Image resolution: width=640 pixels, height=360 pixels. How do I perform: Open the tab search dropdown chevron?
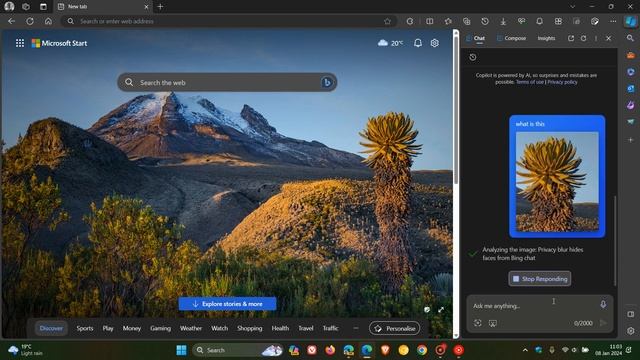pyautogui.click(x=573, y=7)
